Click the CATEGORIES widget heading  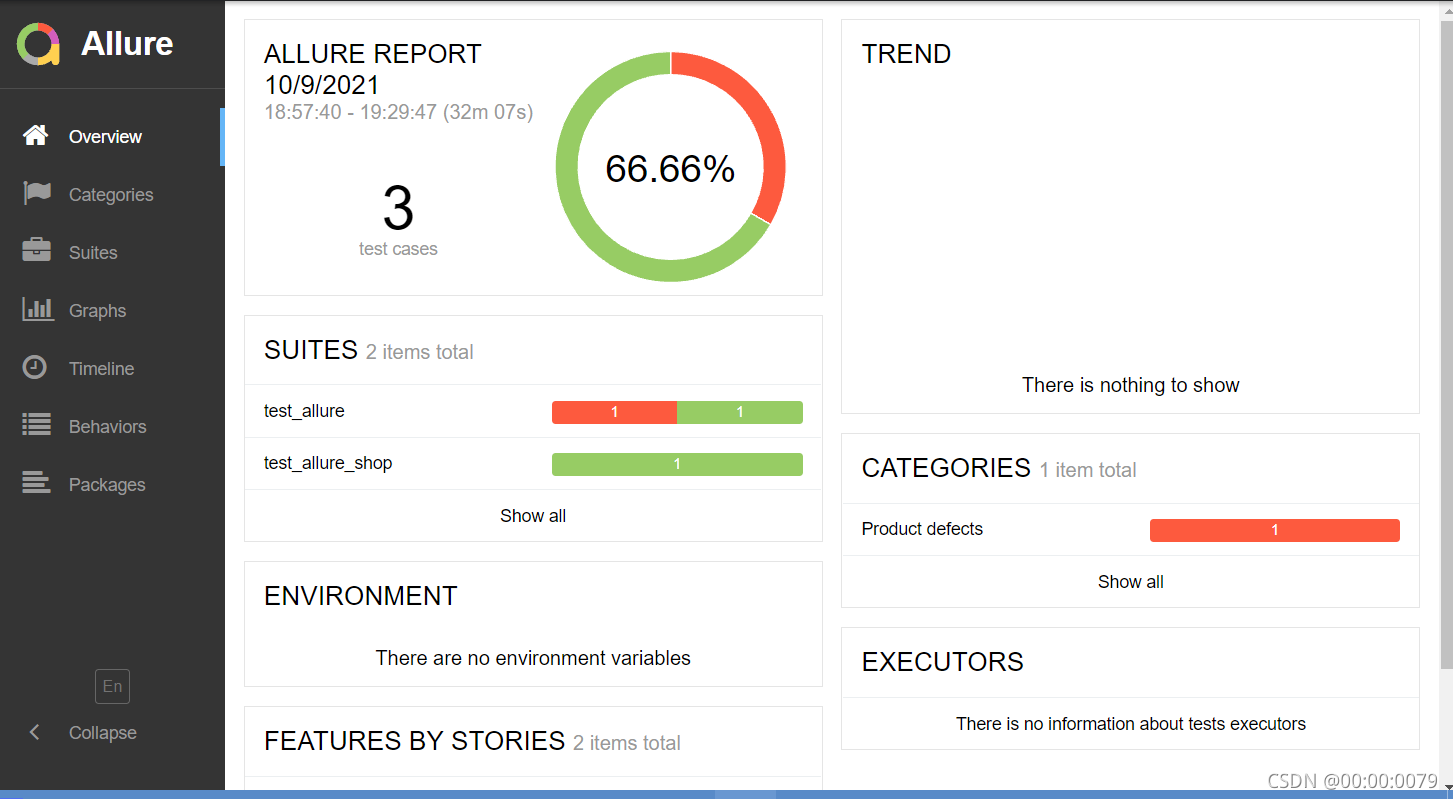coord(946,468)
